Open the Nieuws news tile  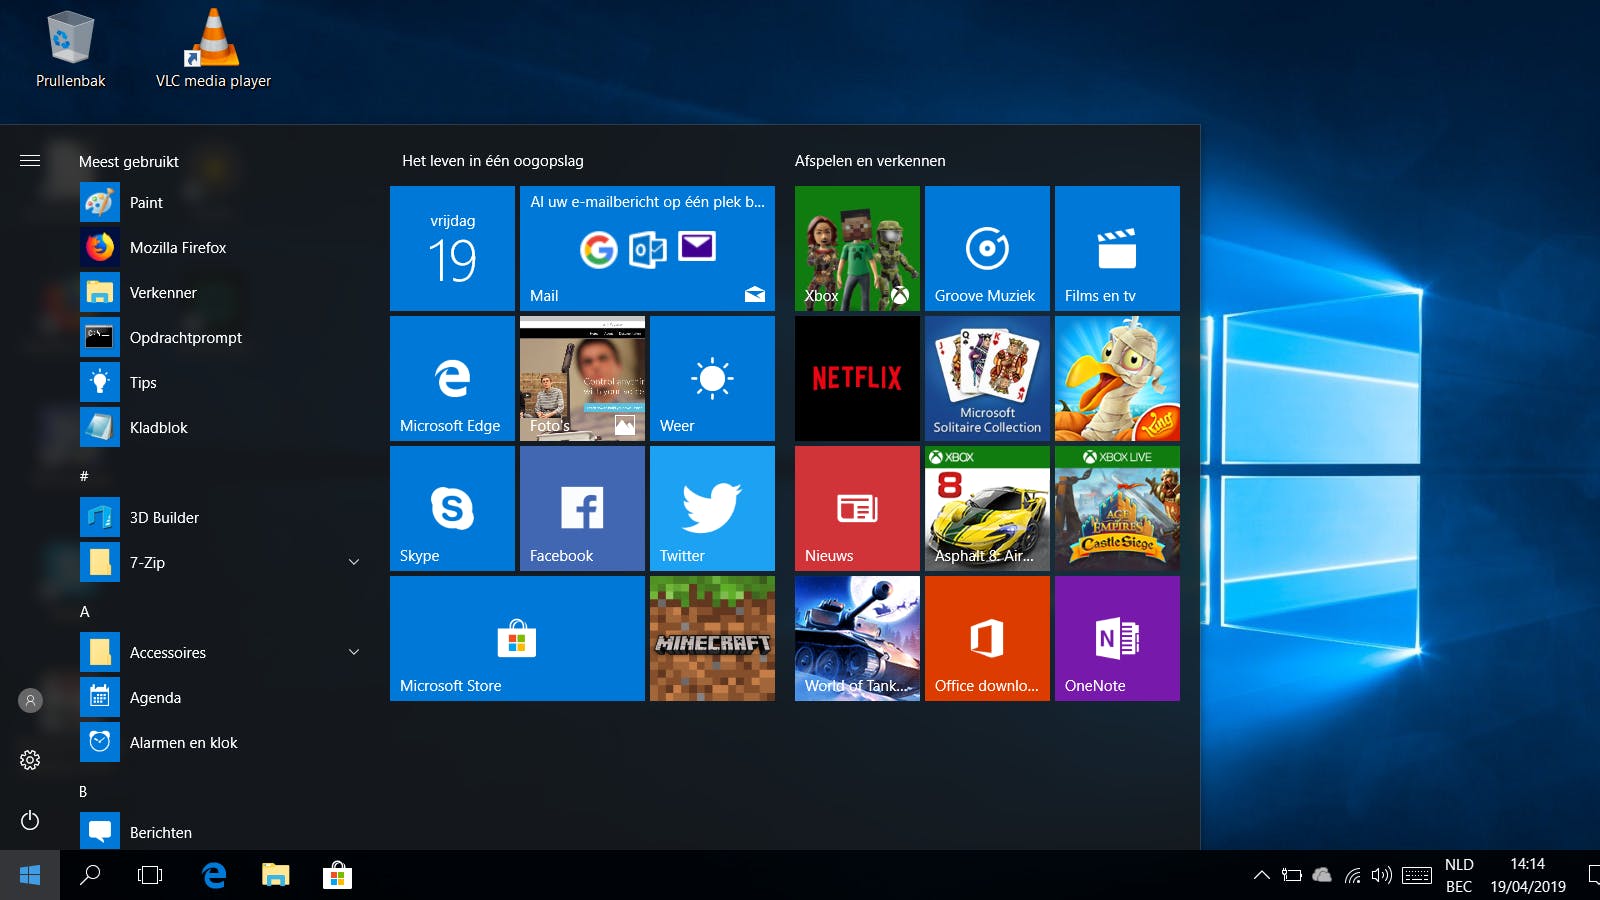tap(857, 508)
